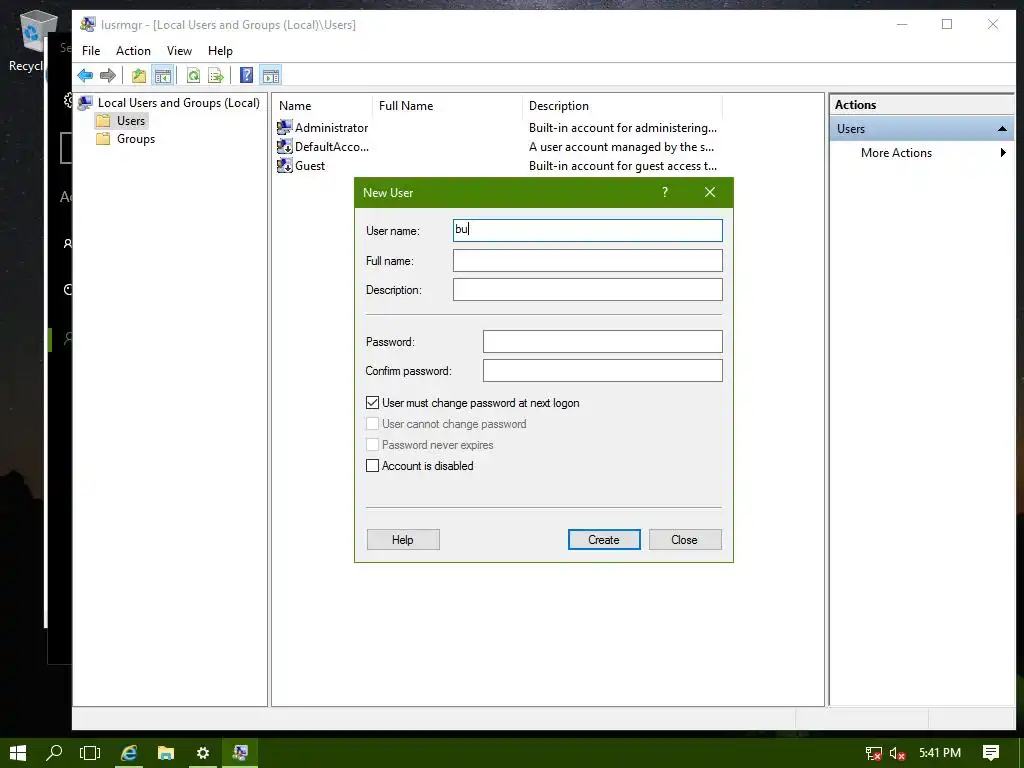This screenshot has width=1024, height=768.
Task: Click 'Built-in account for administering...' description
Action: [x=622, y=127]
